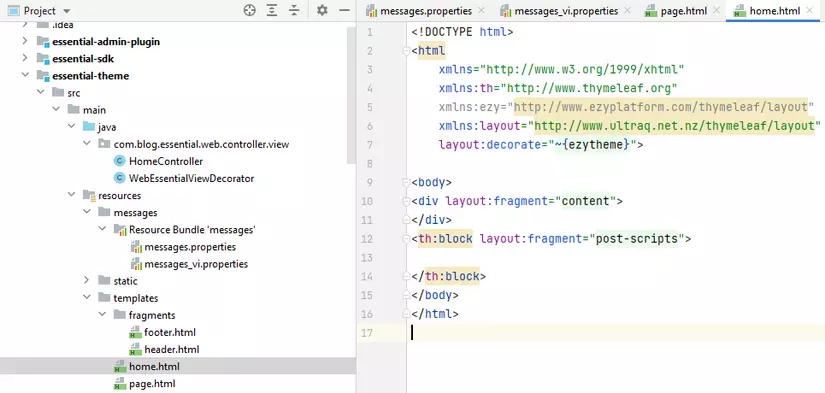Fold the content div at line 10

coord(406,201)
